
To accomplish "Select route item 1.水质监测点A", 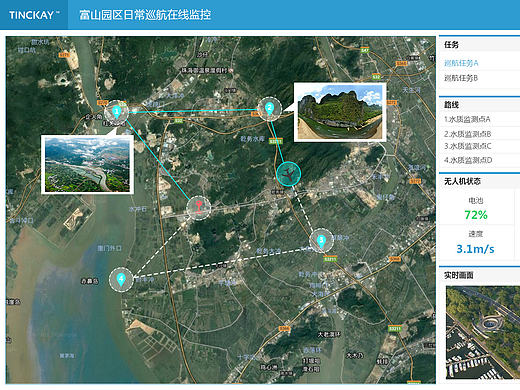I will pyautogui.click(x=467, y=119).
